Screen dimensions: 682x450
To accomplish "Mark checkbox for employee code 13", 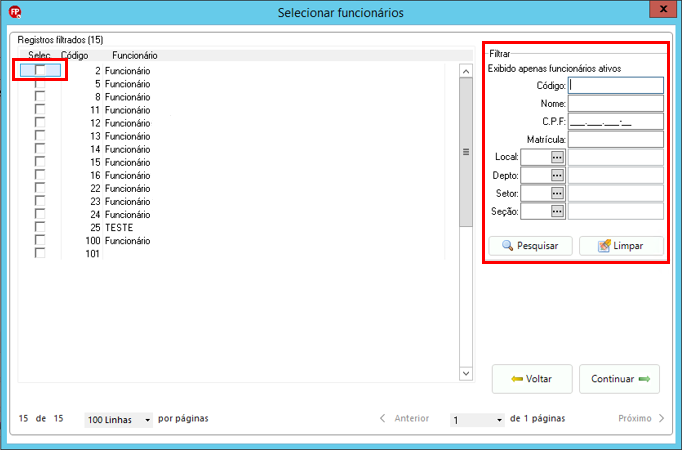I will 40,135.
